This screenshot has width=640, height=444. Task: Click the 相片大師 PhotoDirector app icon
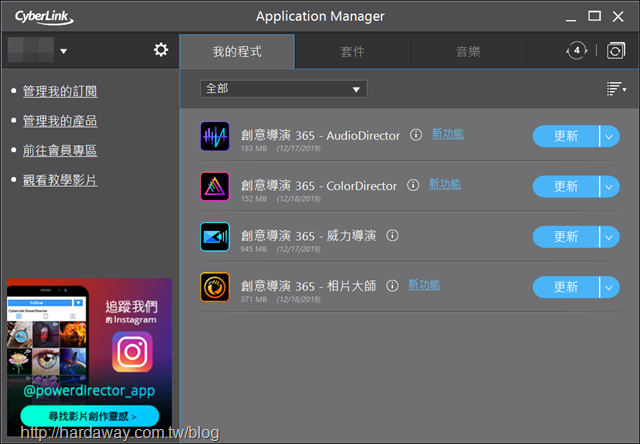point(215,287)
